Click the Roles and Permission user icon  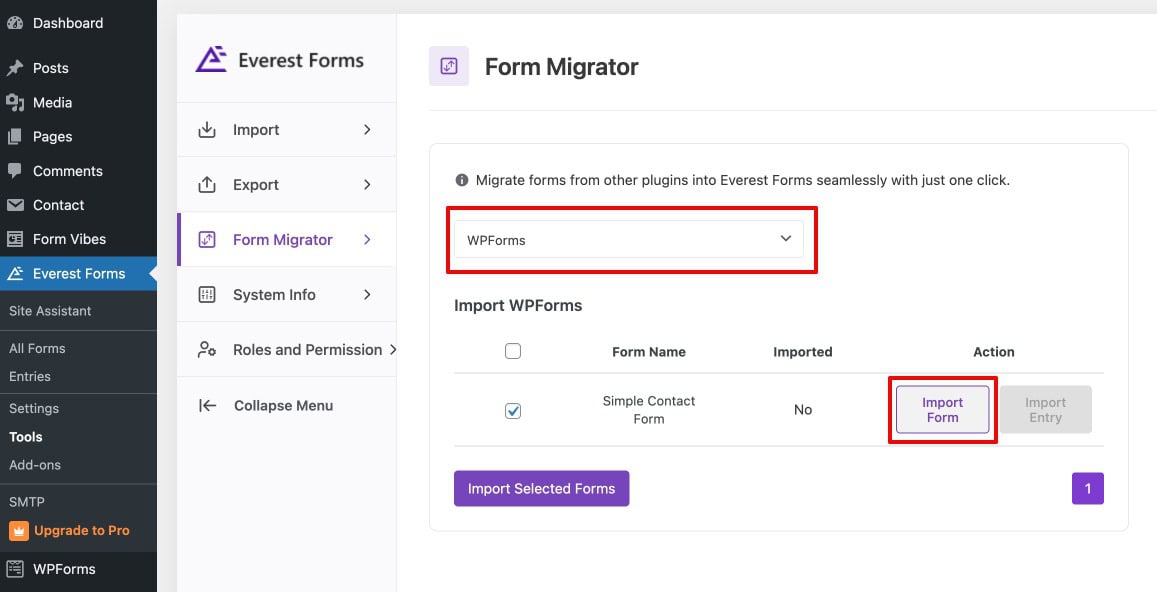point(207,349)
